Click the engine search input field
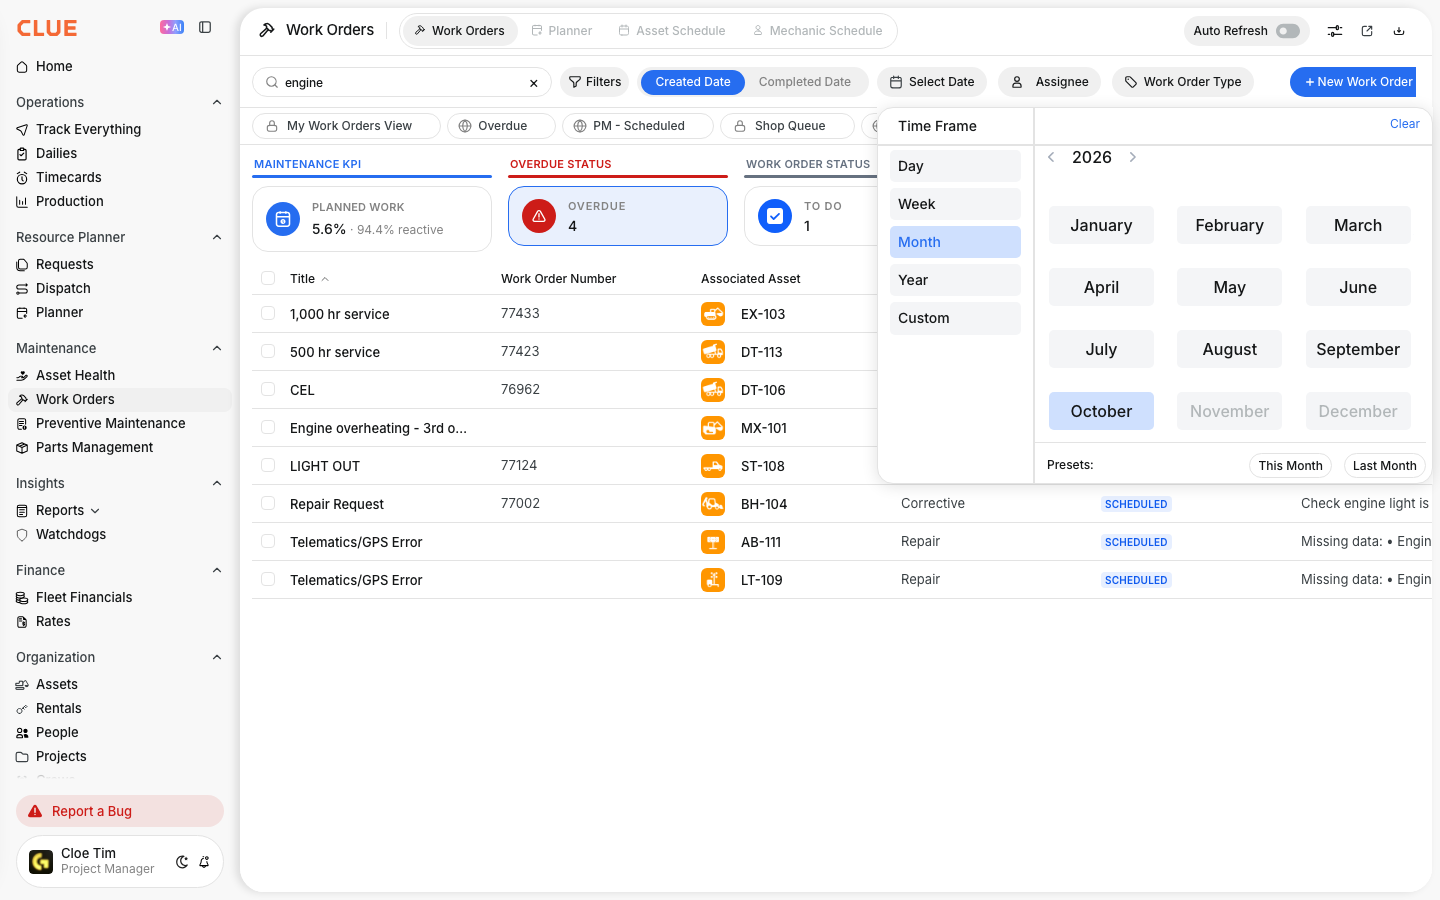1440x900 pixels. click(402, 83)
